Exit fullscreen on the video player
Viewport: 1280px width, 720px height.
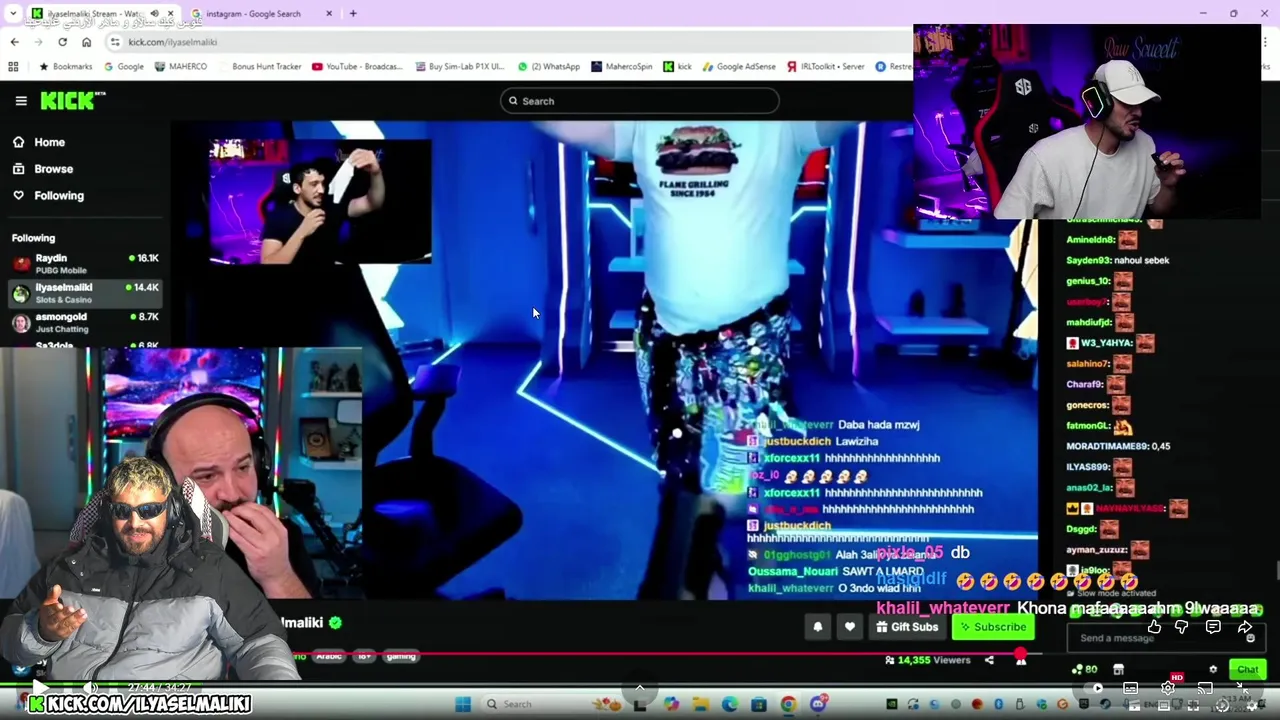coord(1241,688)
